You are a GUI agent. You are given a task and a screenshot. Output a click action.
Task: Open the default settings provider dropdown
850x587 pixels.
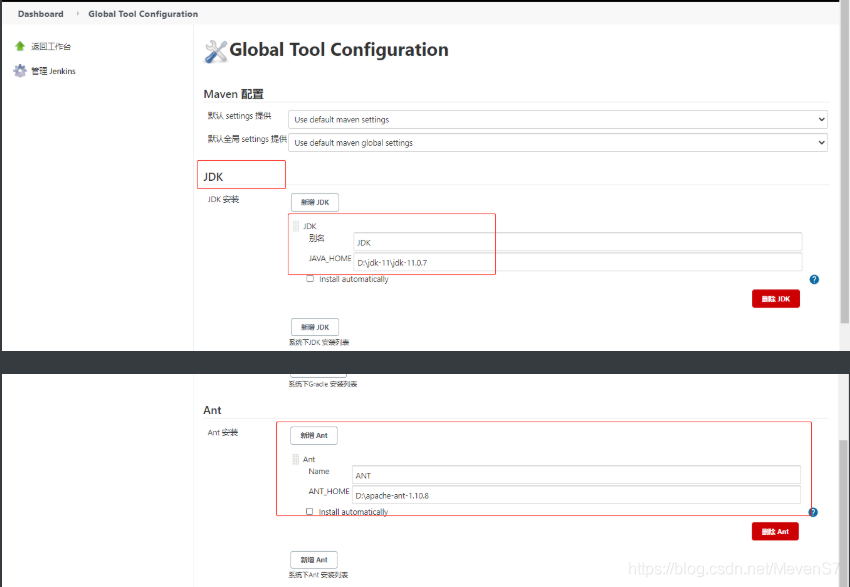pyautogui.click(x=558, y=119)
